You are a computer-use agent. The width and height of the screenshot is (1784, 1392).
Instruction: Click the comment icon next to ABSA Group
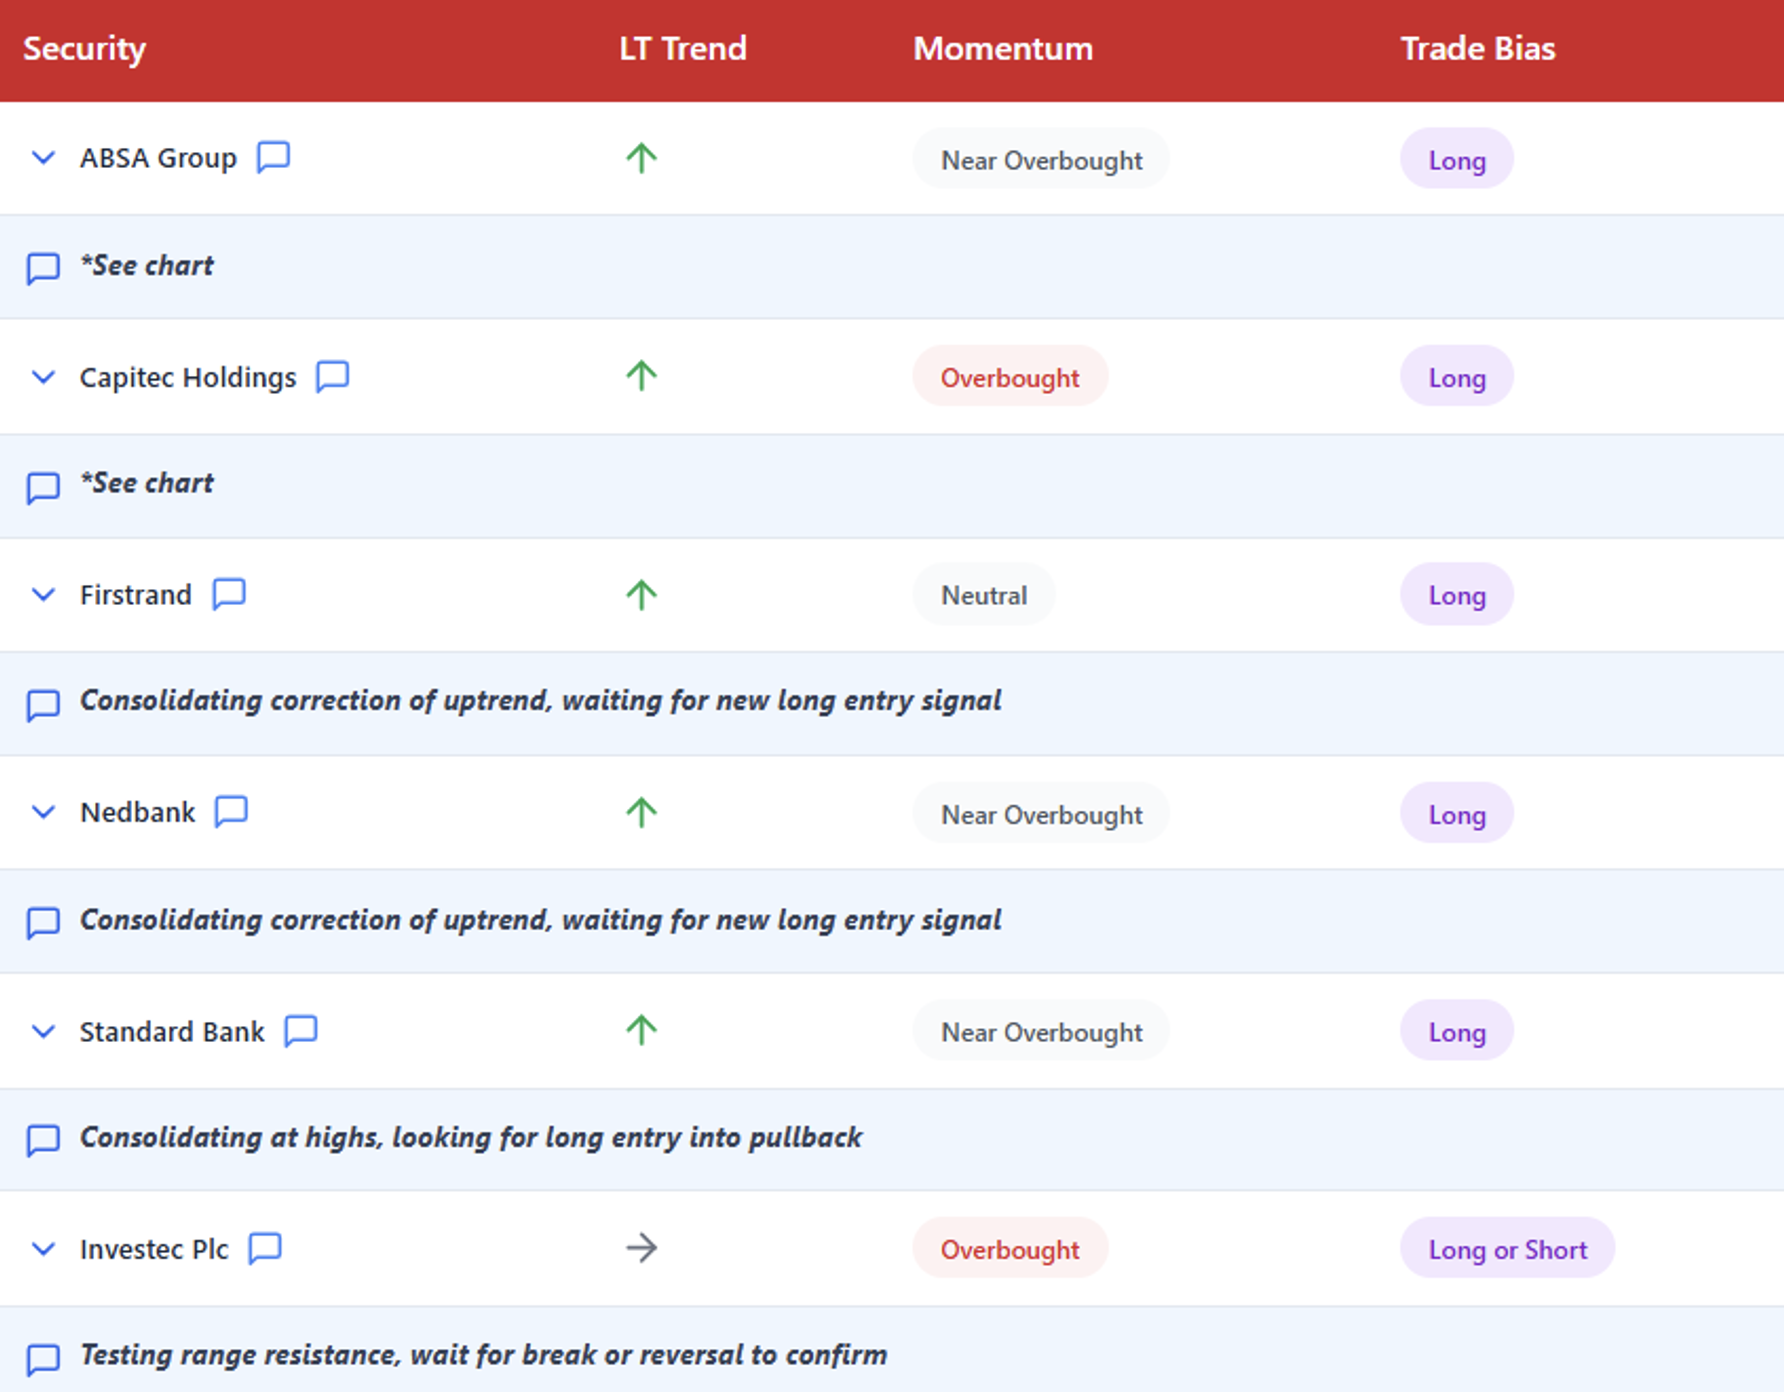273,157
